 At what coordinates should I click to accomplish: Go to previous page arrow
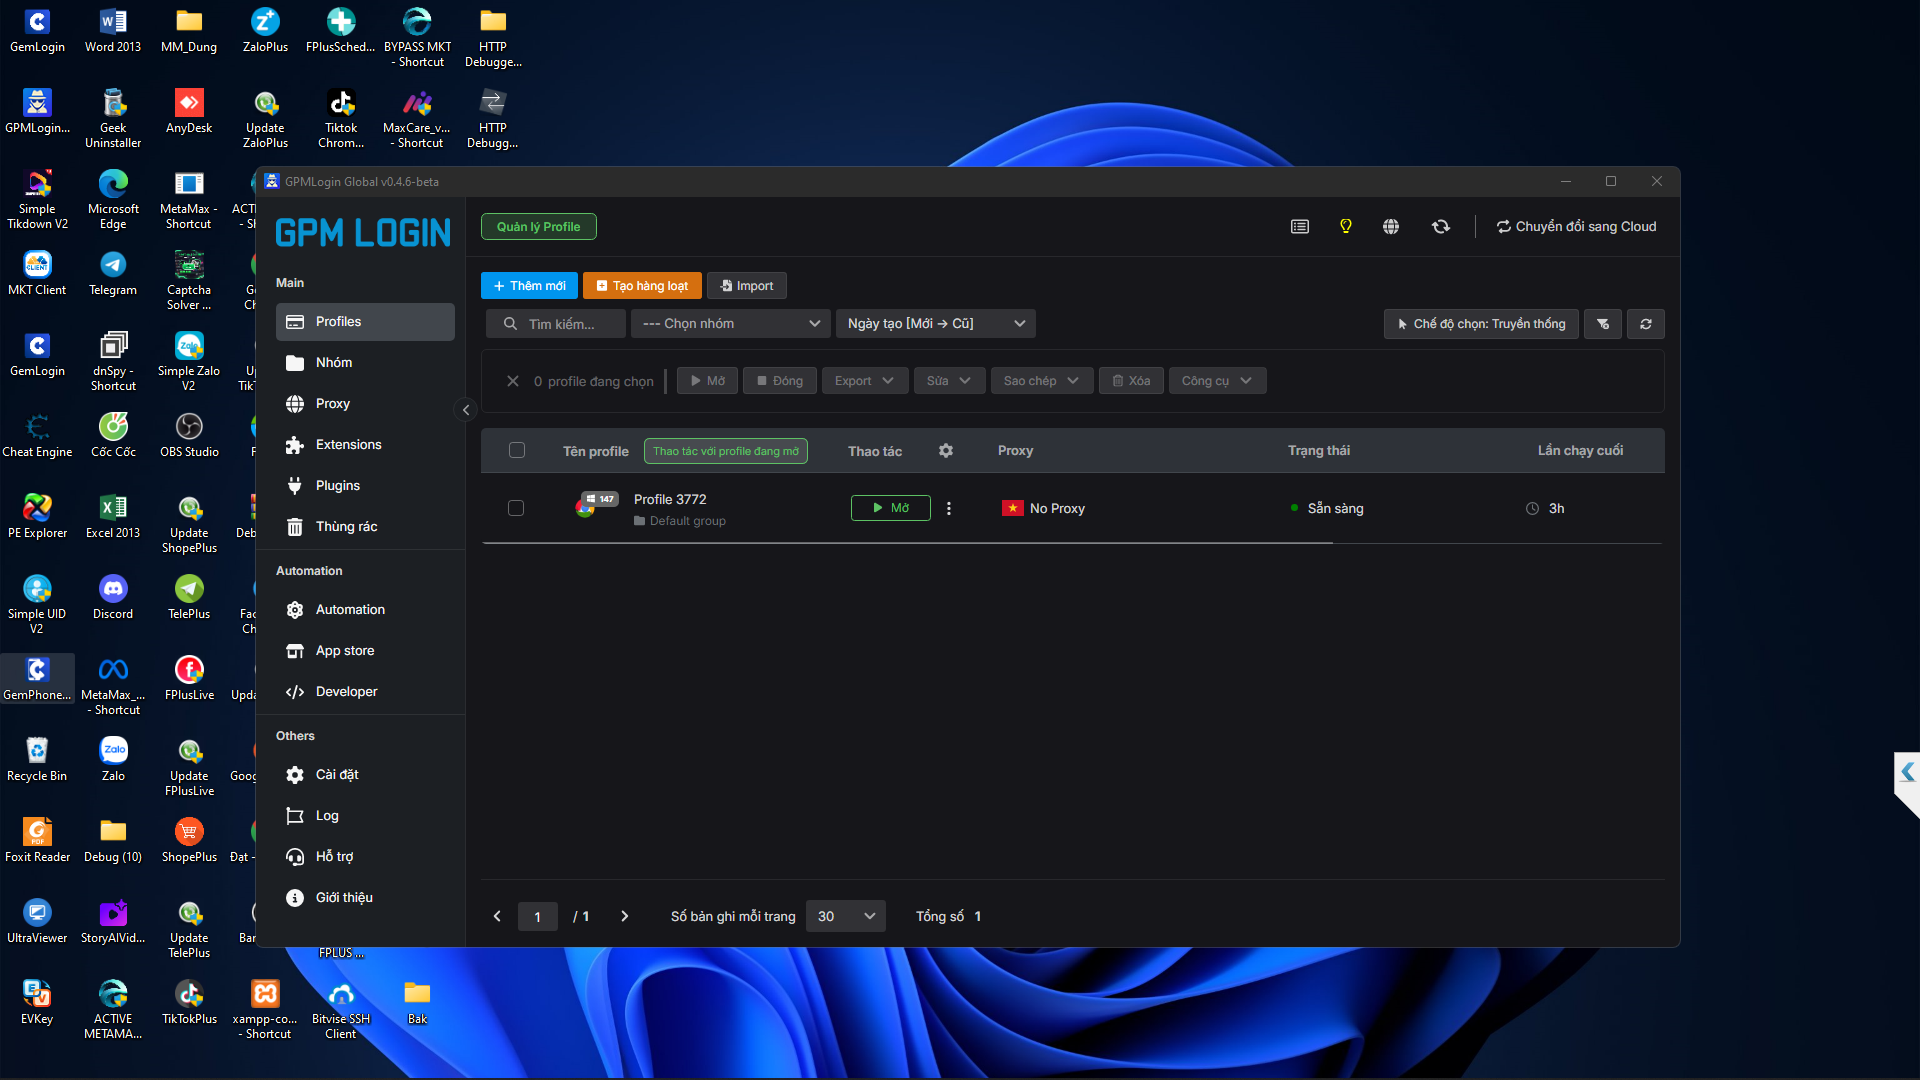497,916
